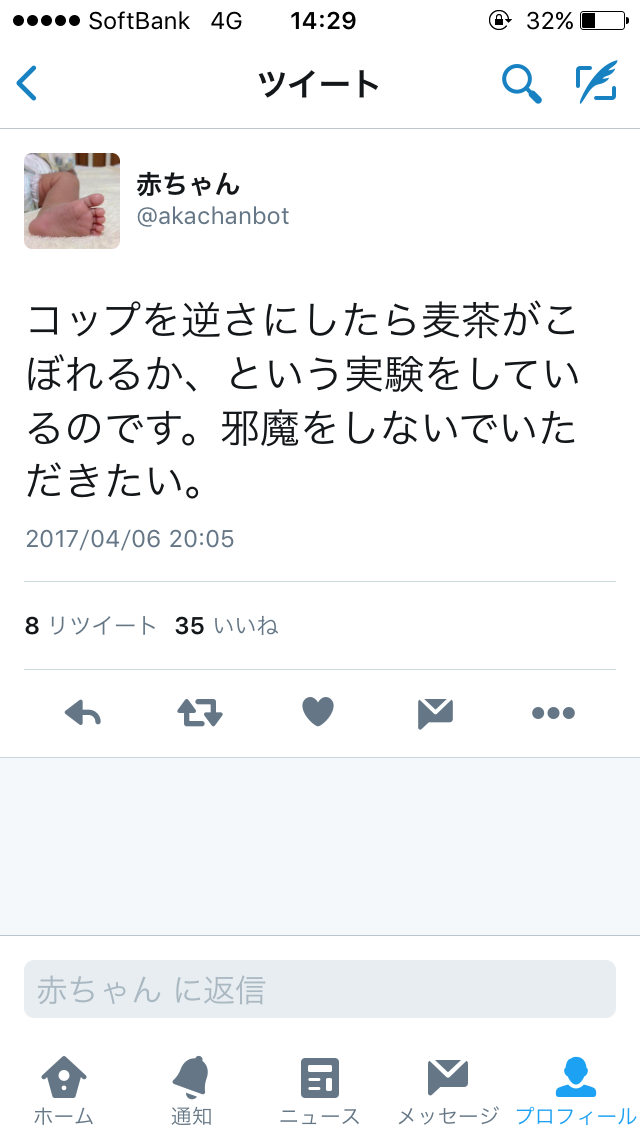Compose a new tweet with quill icon
The height and width of the screenshot is (1136, 640).
click(597, 82)
